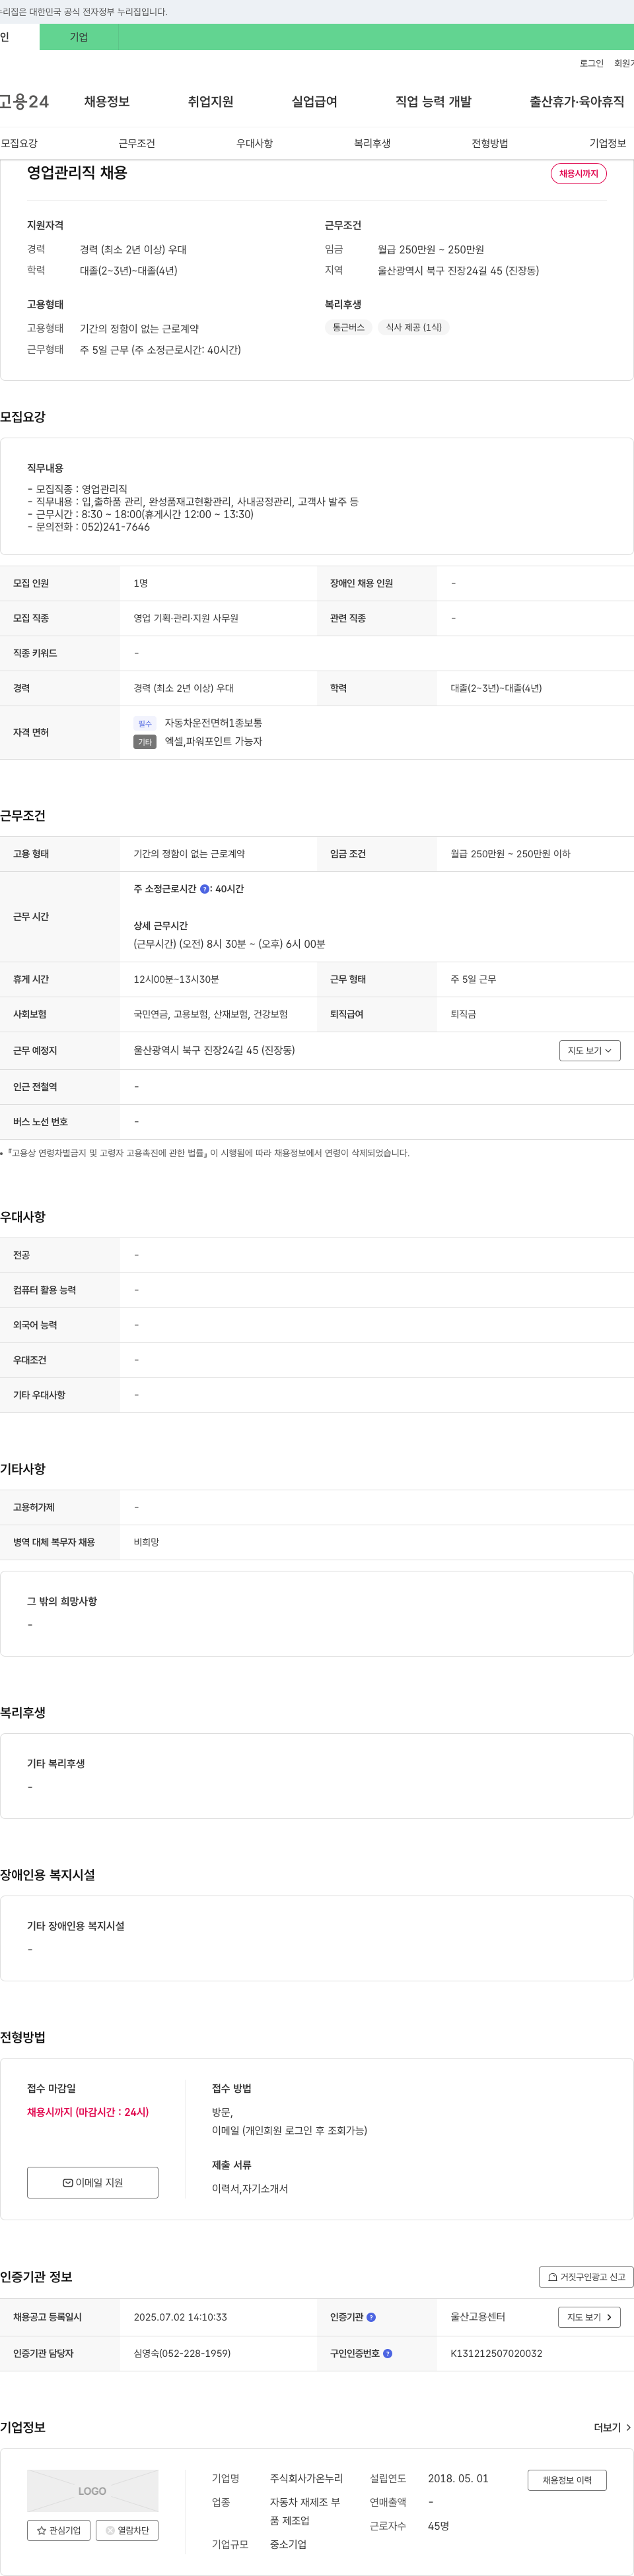This screenshot has width=634, height=2576.
Task: Jump to the 전형방법 section tab
Action: pyautogui.click(x=490, y=143)
